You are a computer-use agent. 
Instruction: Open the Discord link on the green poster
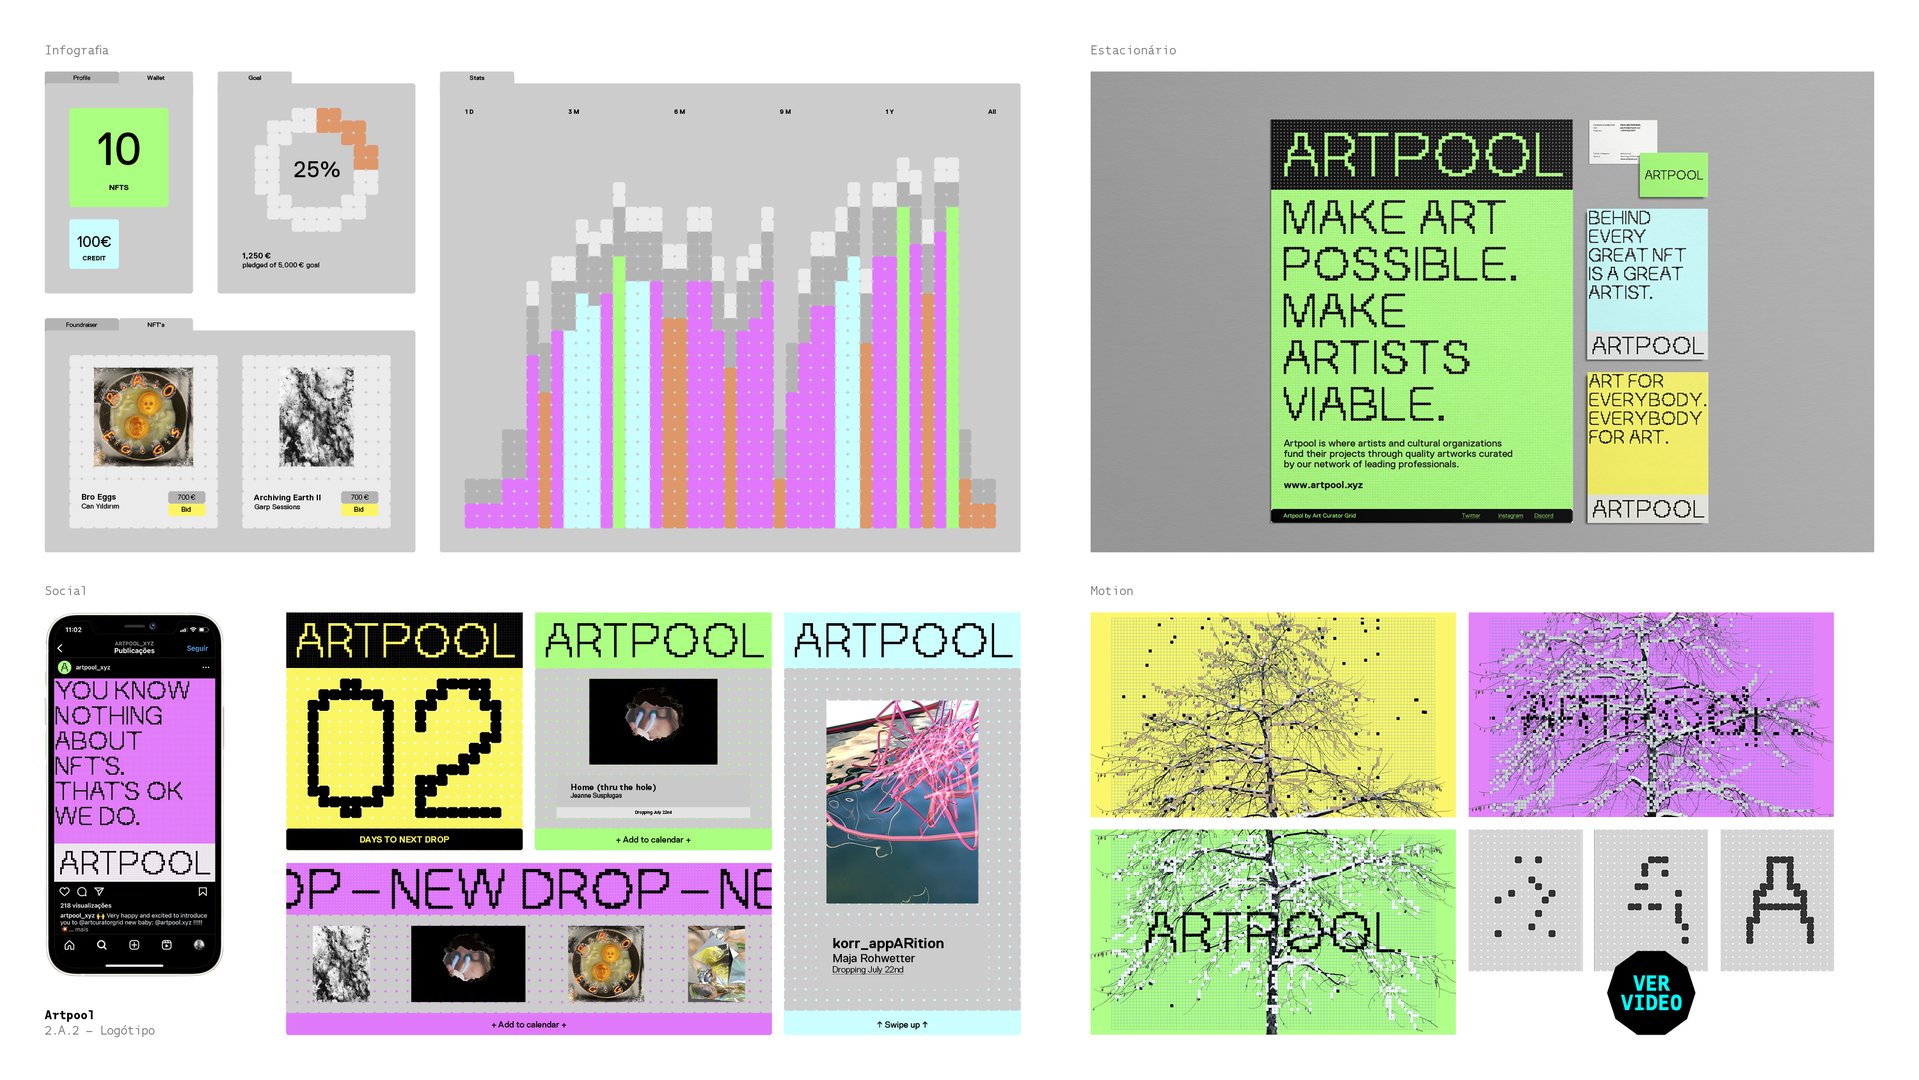pyautogui.click(x=1544, y=516)
